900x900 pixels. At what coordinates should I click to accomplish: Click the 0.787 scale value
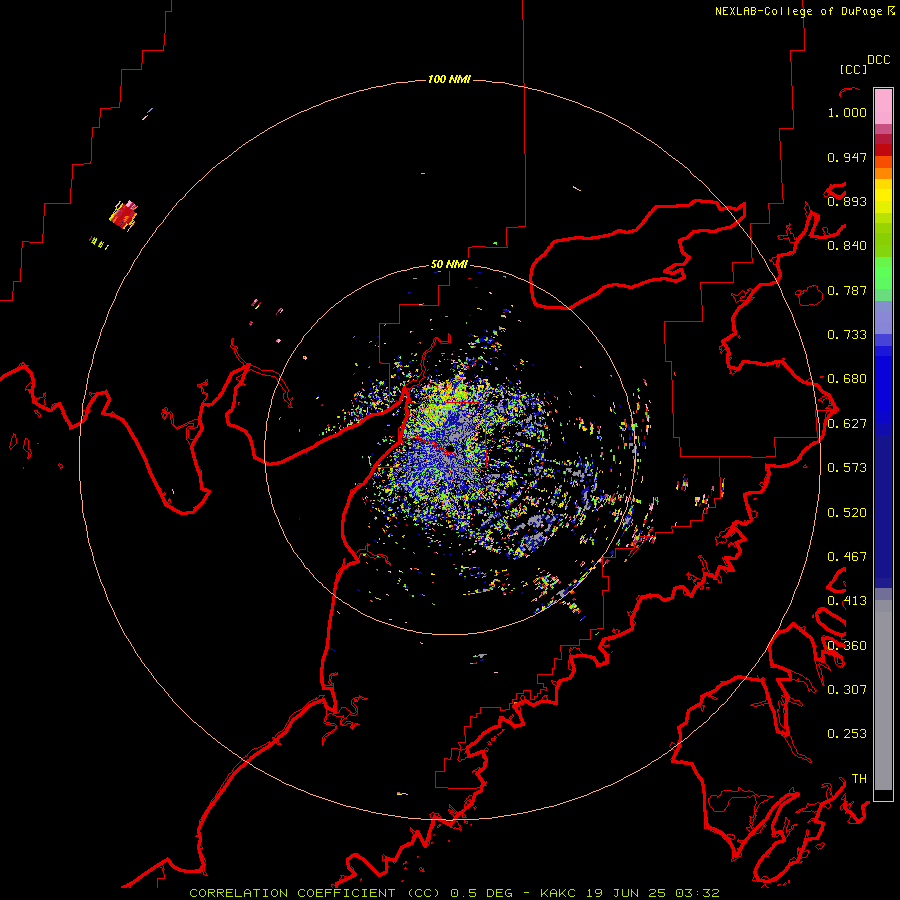(847, 290)
